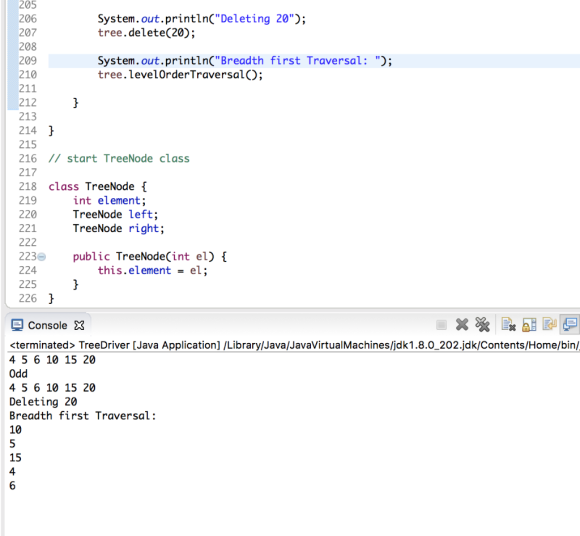
Task: Clear Console output with the clear icon
Action: point(509,324)
